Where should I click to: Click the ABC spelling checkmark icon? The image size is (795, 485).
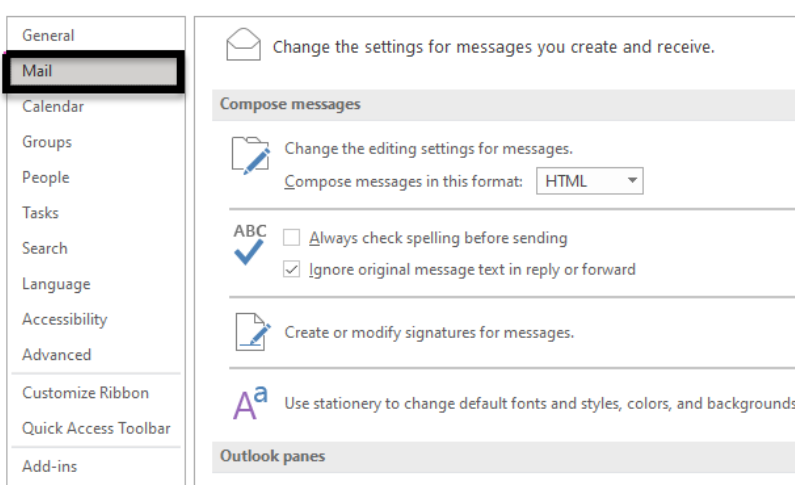(249, 244)
